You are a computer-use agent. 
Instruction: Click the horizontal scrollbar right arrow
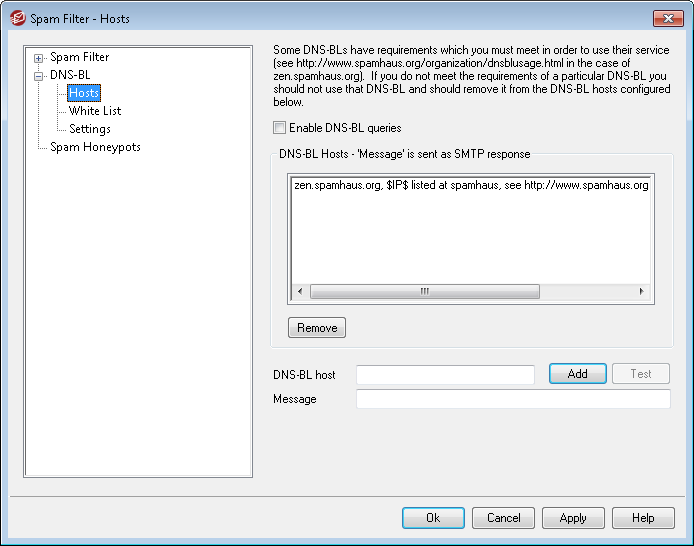pyautogui.click(x=642, y=292)
